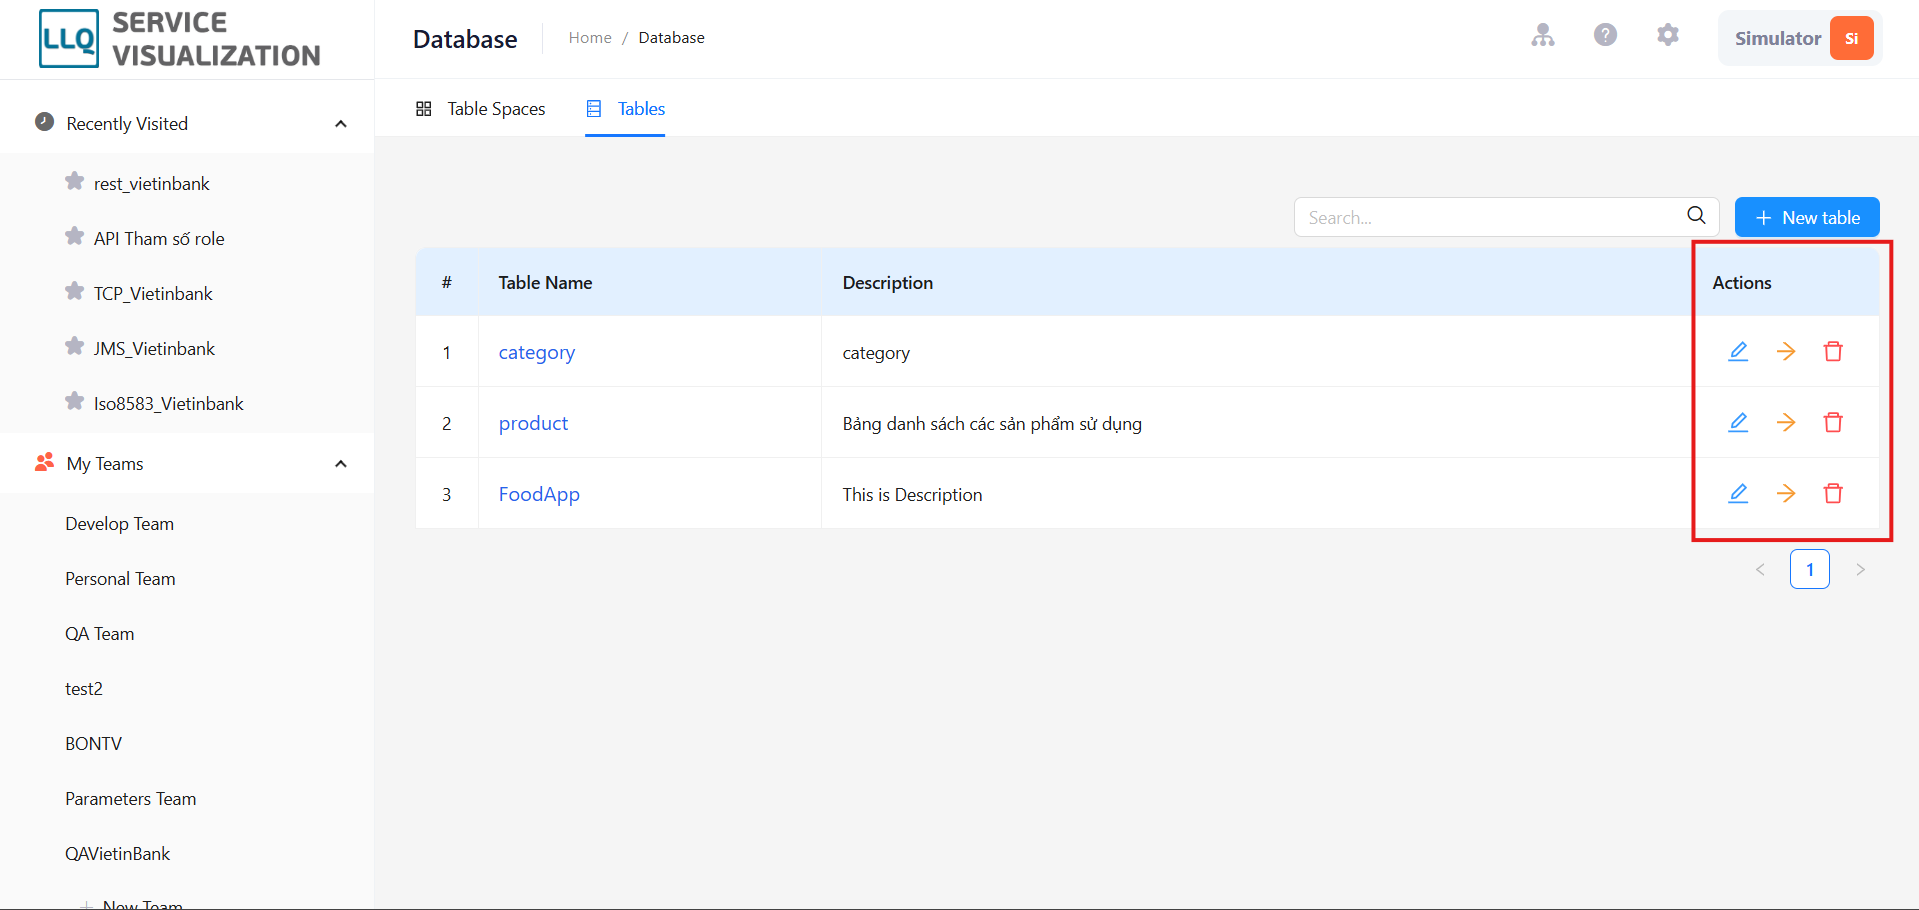Select QA Team in sidebar
The image size is (1919, 910).
(99, 634)
